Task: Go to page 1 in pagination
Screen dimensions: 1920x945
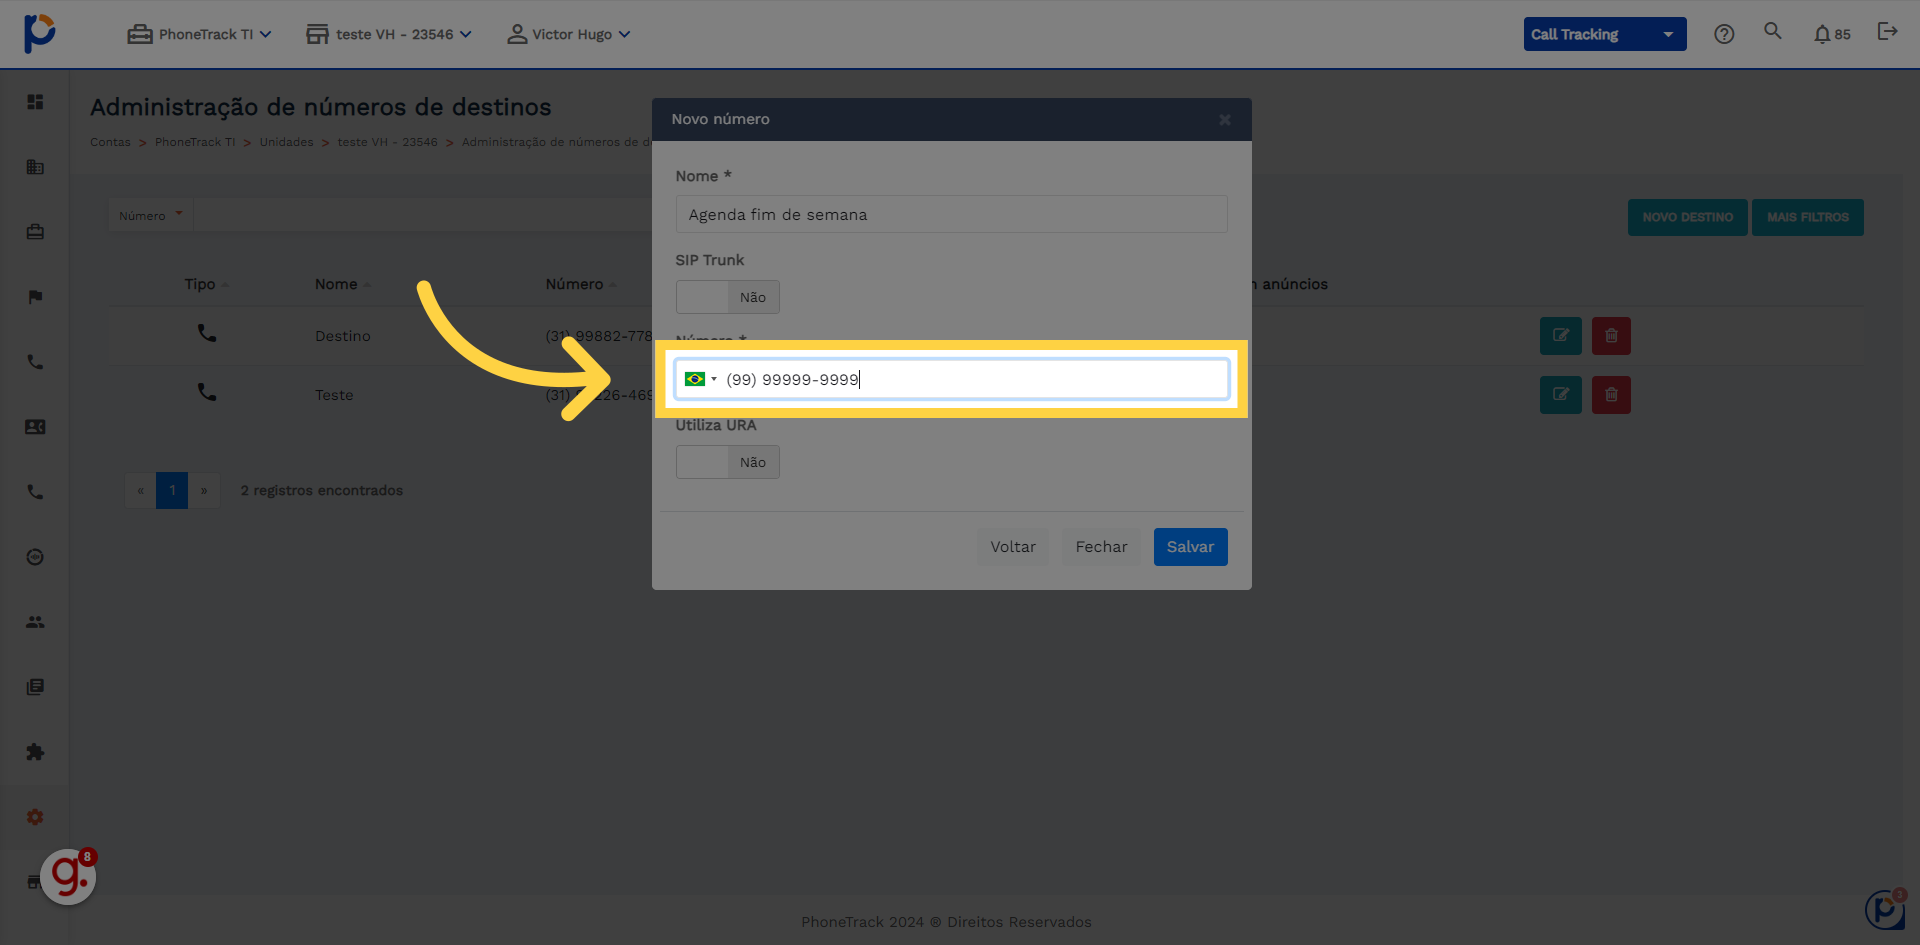Action: (x=172, y=490)
